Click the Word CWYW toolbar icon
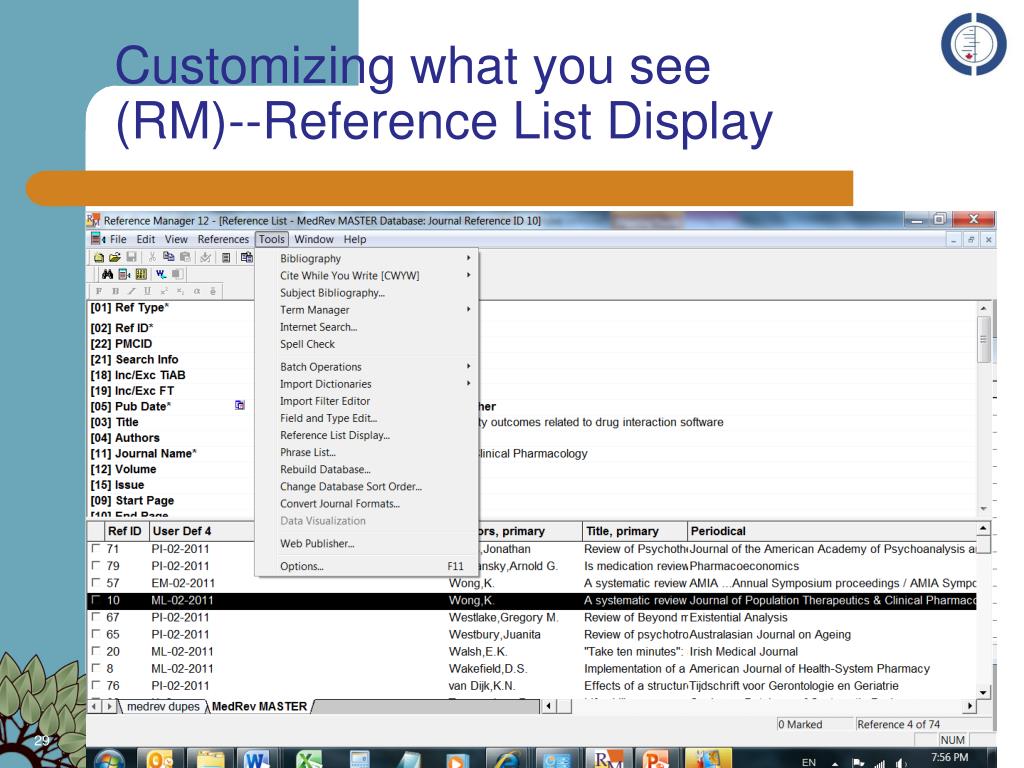This screenshot has height=768, width=1024. [x=160, y=274]
